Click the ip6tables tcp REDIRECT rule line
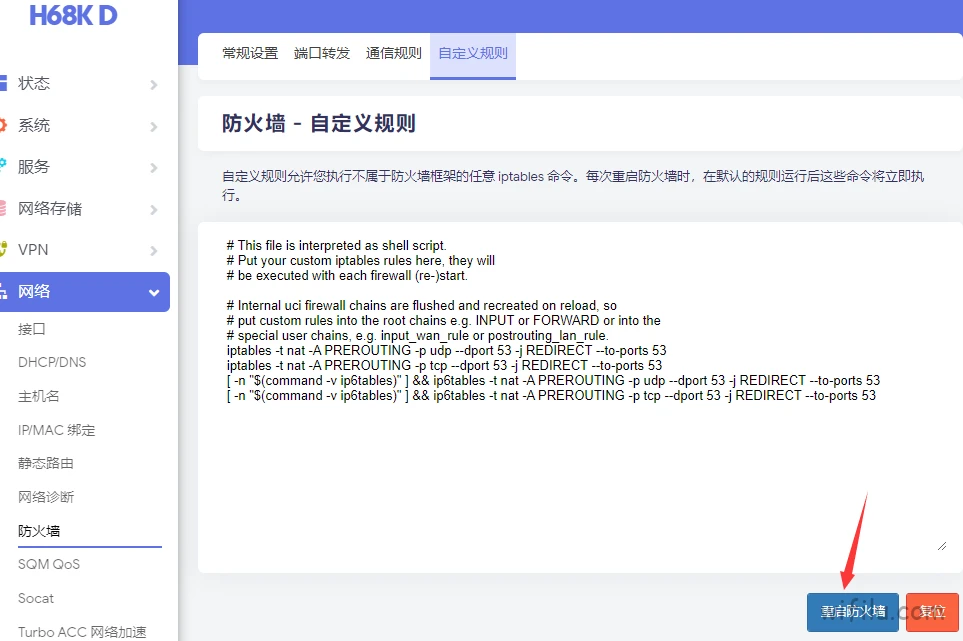963x641 pixels. [x=552, y=395]
